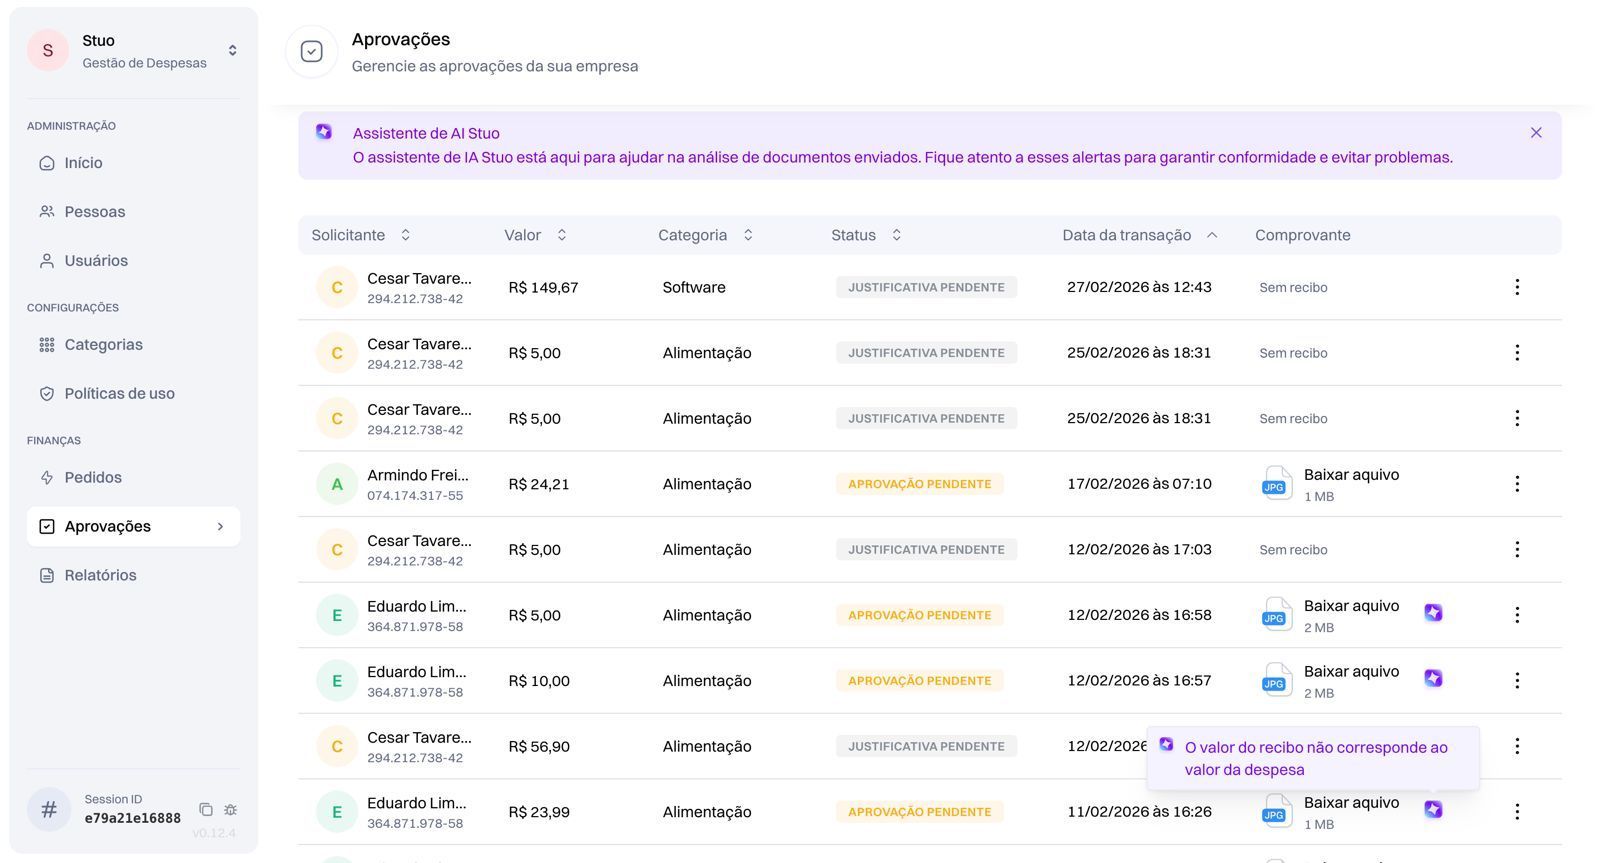The width and height of the screenshot is (1600, 863).
Task: Open the Stuo workspace switcher
Action: [x=232, y=50]
